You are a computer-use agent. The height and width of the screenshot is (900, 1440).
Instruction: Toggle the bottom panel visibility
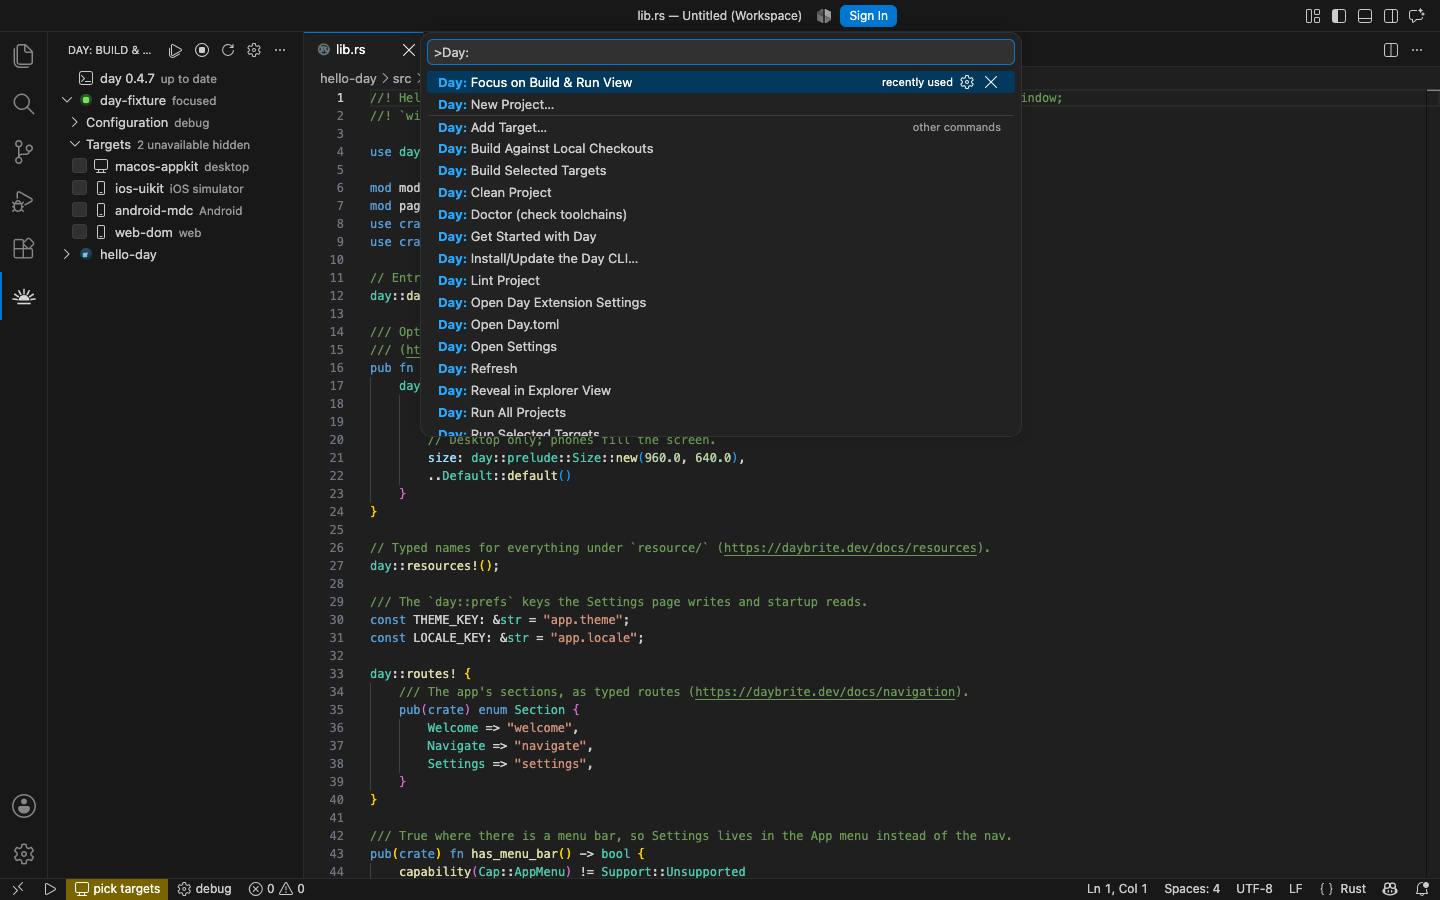pos(1365,16)
